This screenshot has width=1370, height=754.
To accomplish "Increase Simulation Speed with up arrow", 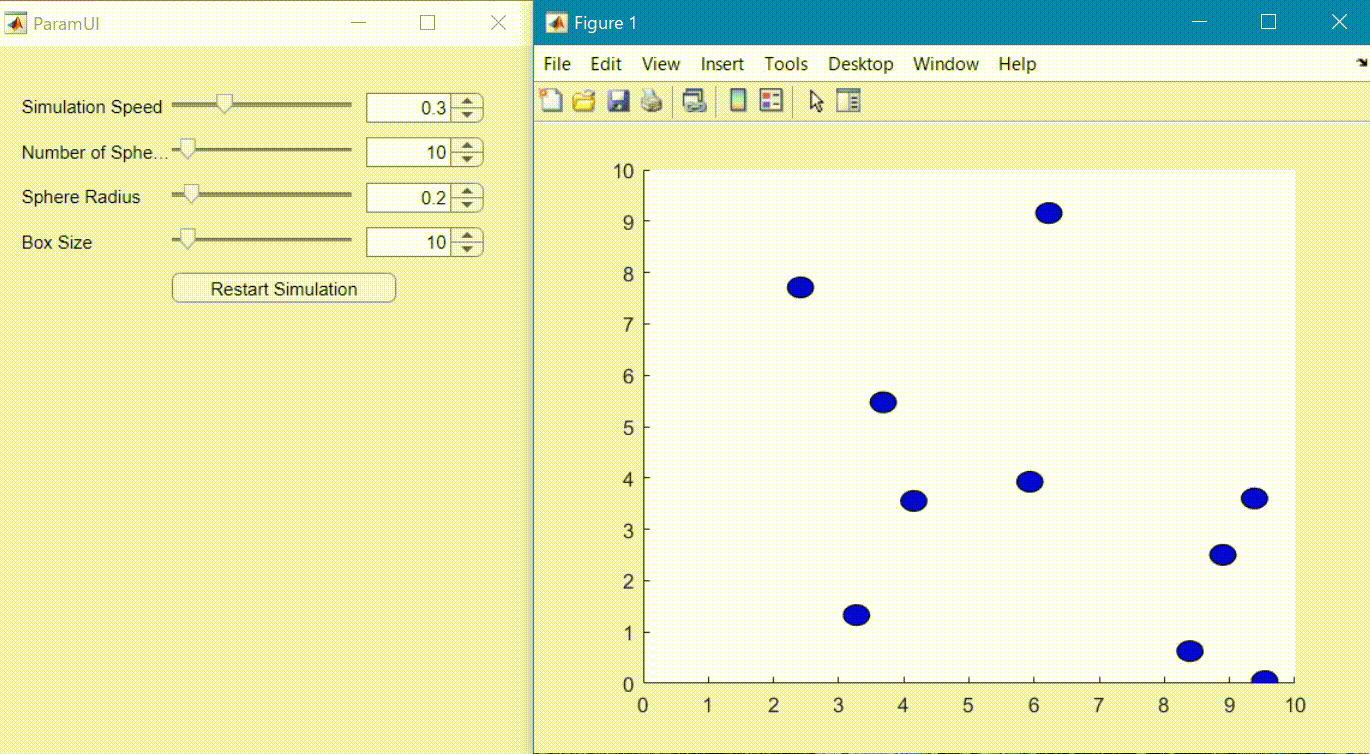I will point(467,101).
